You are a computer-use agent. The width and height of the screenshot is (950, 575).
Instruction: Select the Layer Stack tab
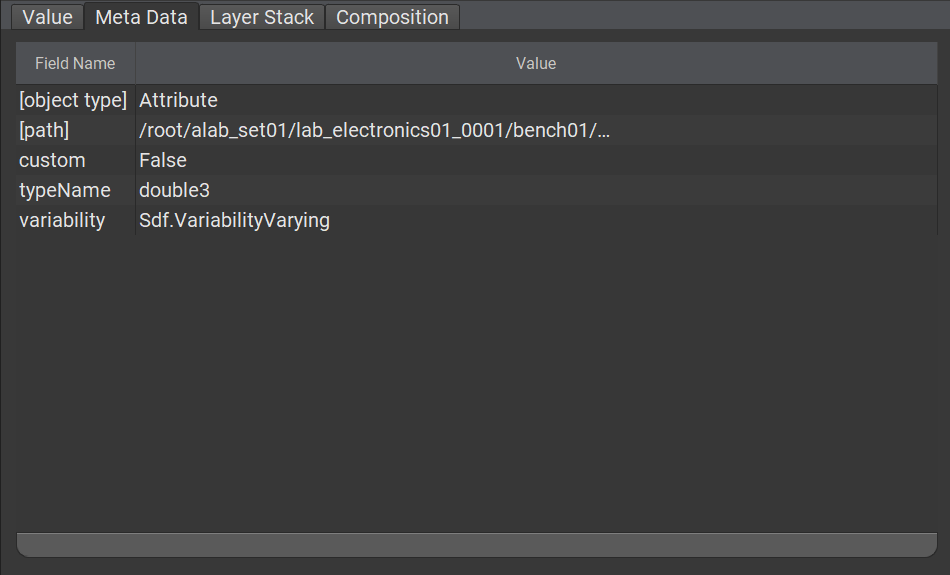[x=262, y=17]
